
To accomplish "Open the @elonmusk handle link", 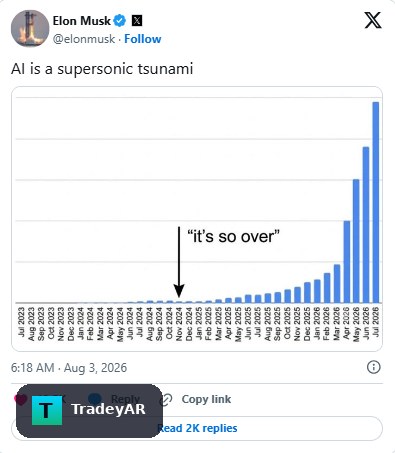I will 84,39.
